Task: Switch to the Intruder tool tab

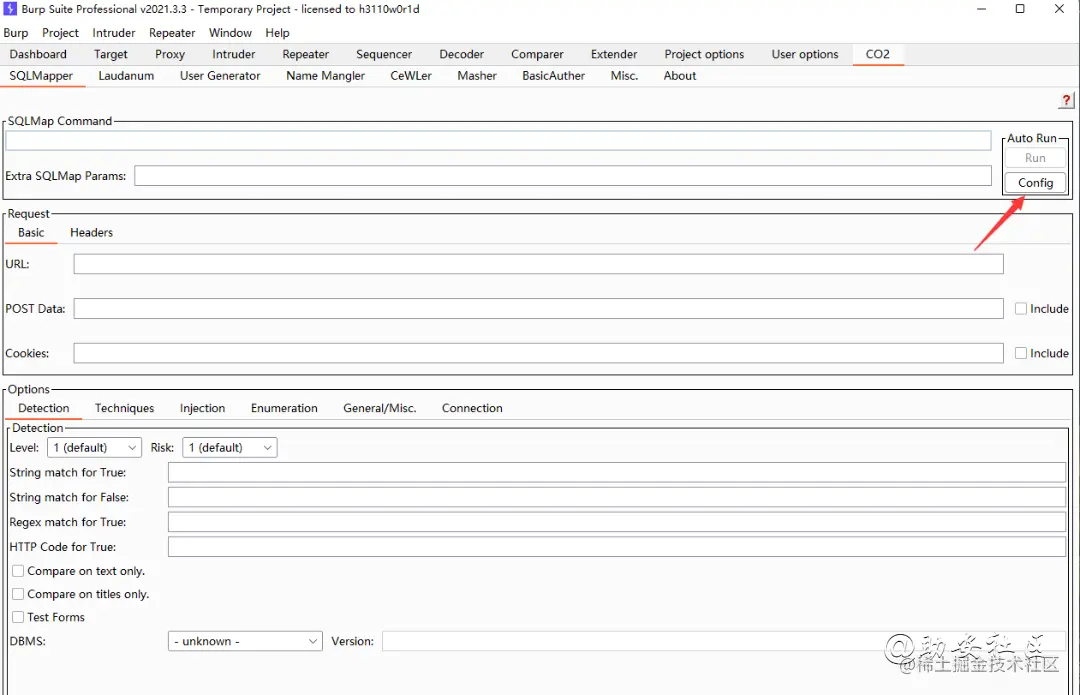Action: click(233, 54)
